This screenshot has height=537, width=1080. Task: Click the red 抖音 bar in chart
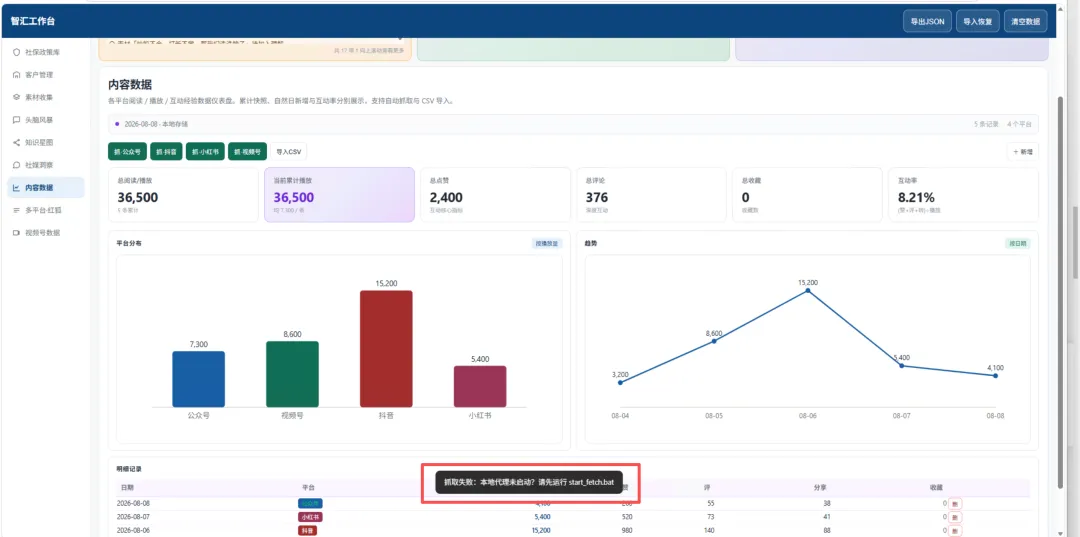tap(386, 348)
